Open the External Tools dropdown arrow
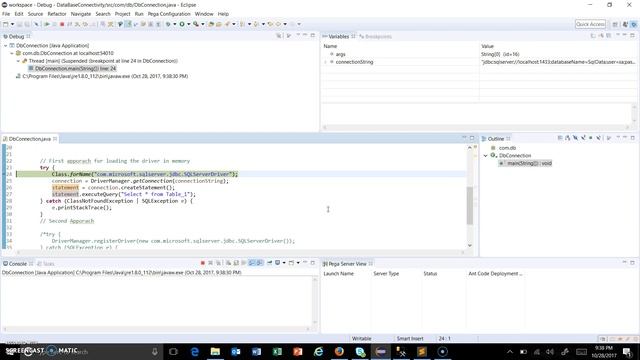 (x=202, y=24)
